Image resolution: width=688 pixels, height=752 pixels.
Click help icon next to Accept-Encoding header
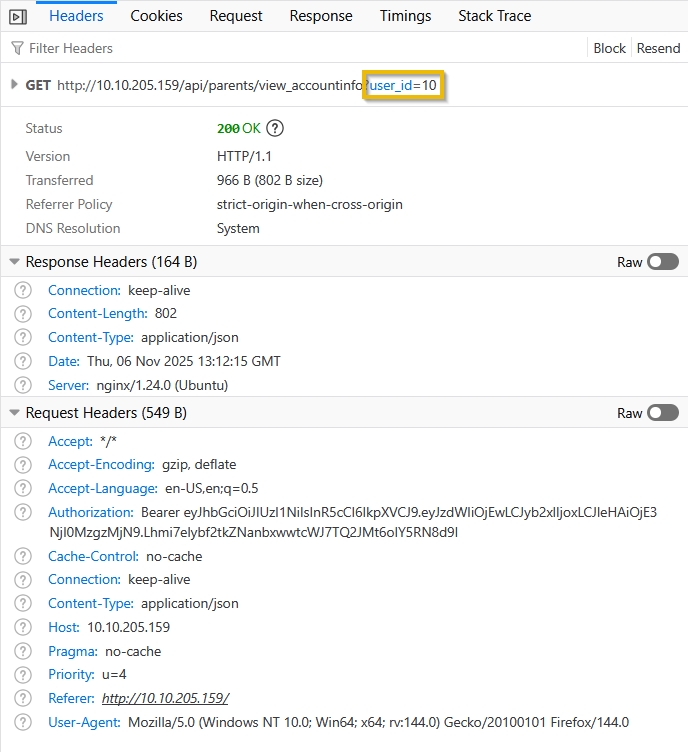tap(23, 465)
